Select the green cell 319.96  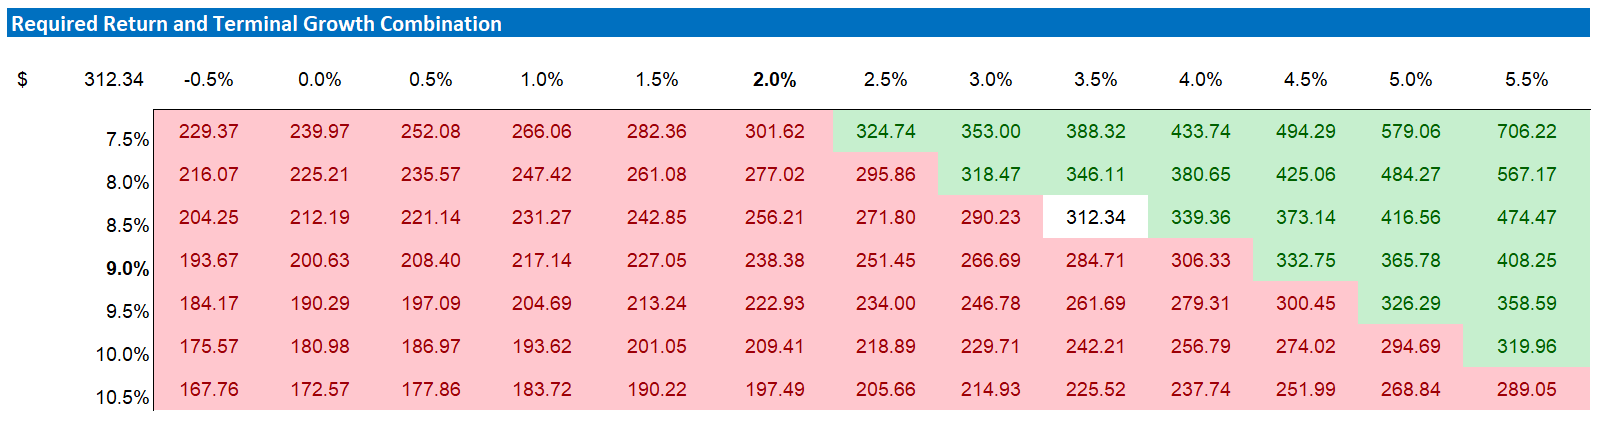(x=1526, y=346)
